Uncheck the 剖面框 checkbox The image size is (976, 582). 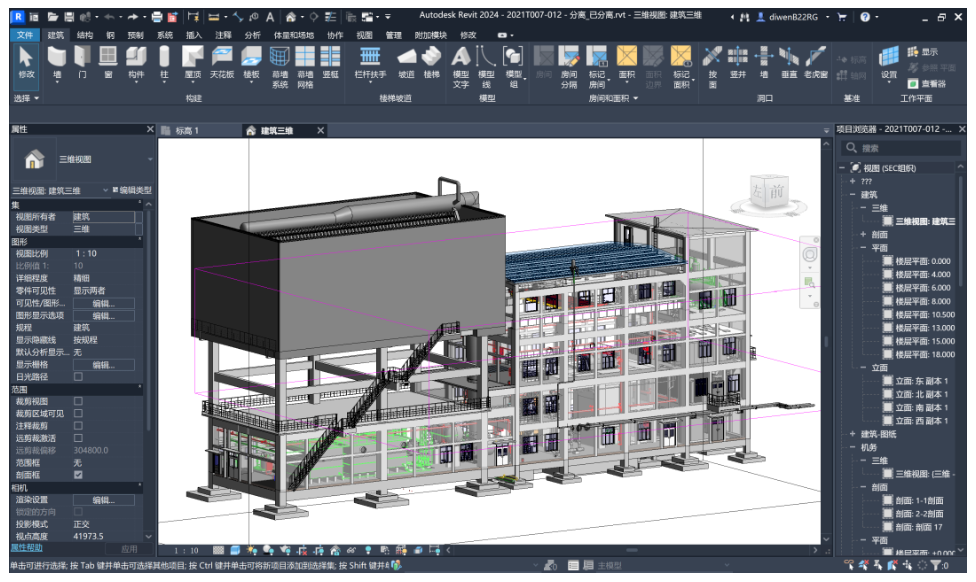79,475
